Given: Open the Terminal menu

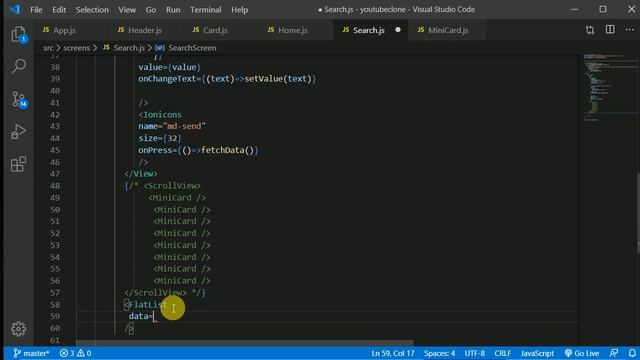Looking at the screenshot, I should [x=206, y=9].
